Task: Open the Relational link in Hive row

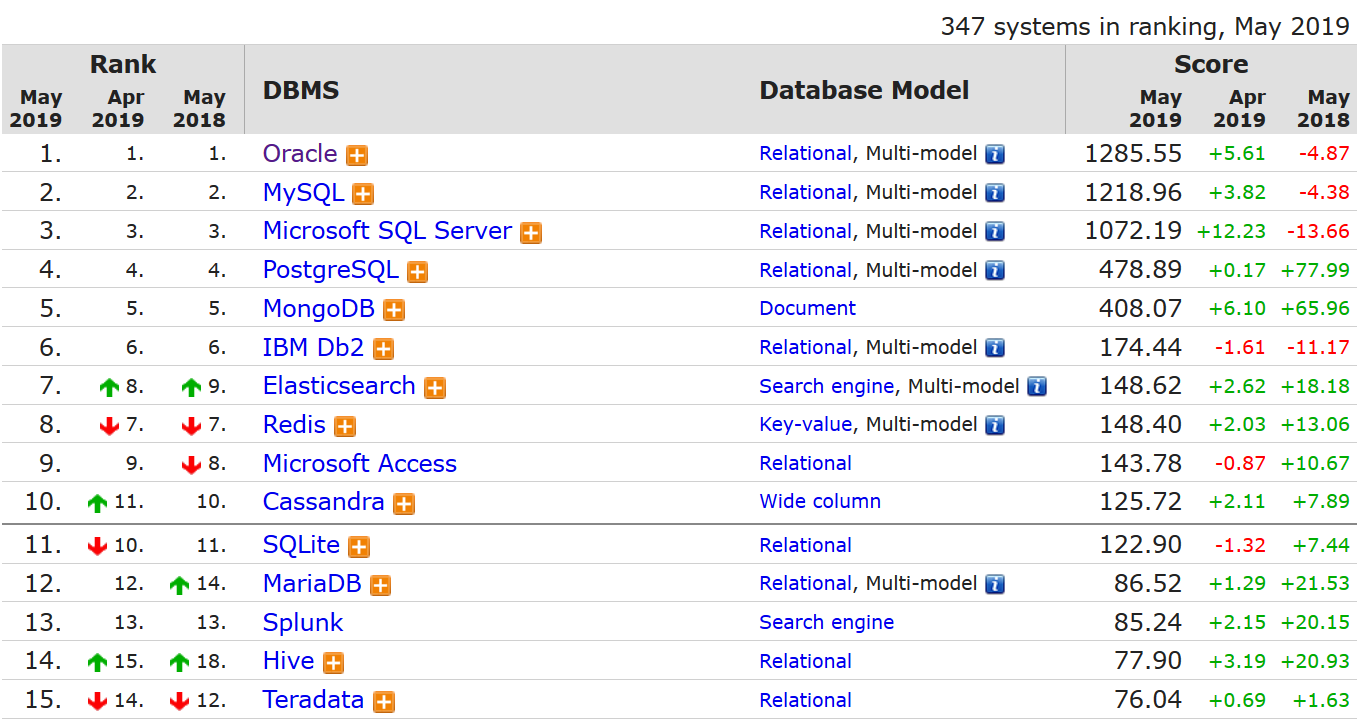Action: 806,661
